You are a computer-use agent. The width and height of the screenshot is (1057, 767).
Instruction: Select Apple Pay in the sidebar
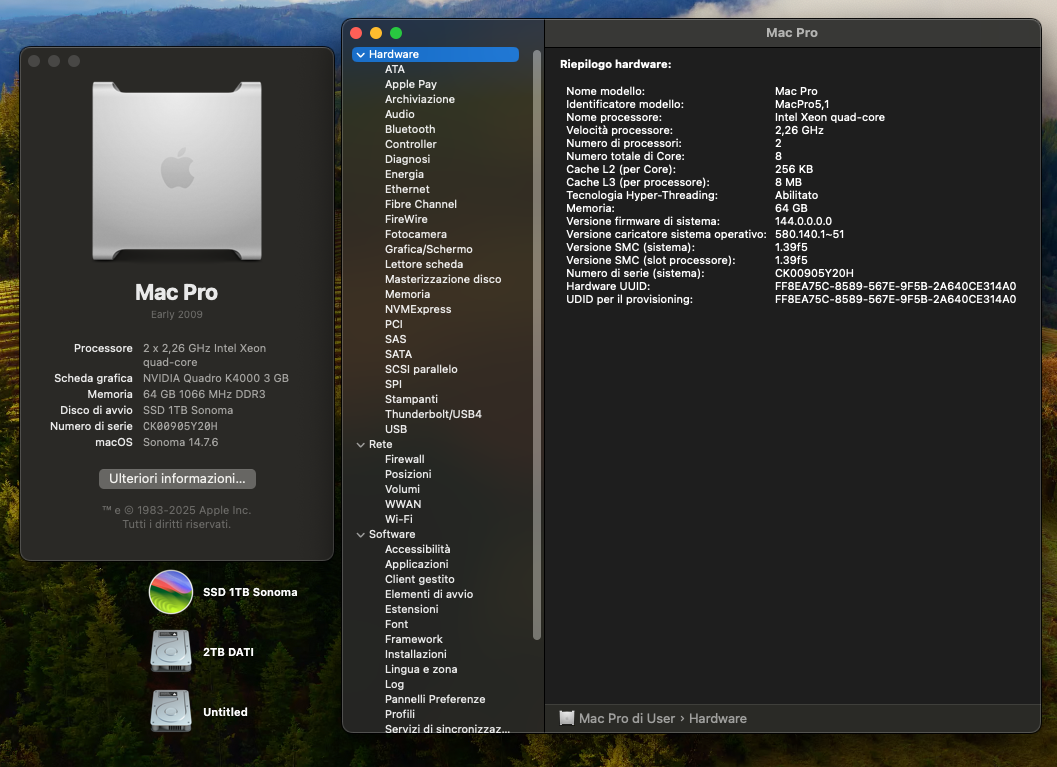click(411, 84)
